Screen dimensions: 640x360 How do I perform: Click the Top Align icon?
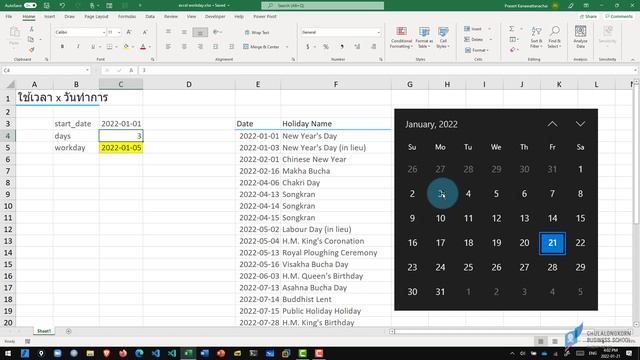168,32
